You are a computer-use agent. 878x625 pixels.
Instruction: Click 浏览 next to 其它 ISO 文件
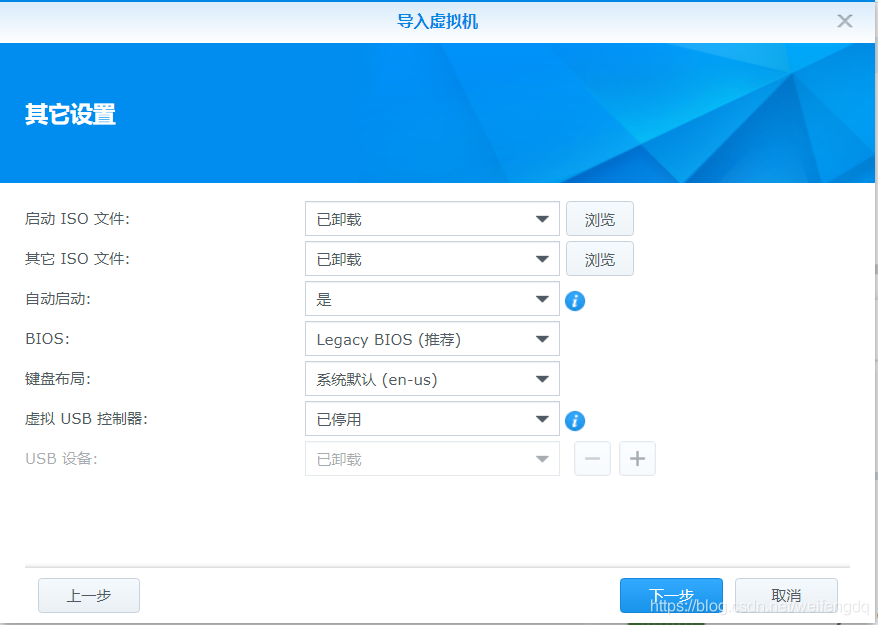pos(599,258)
